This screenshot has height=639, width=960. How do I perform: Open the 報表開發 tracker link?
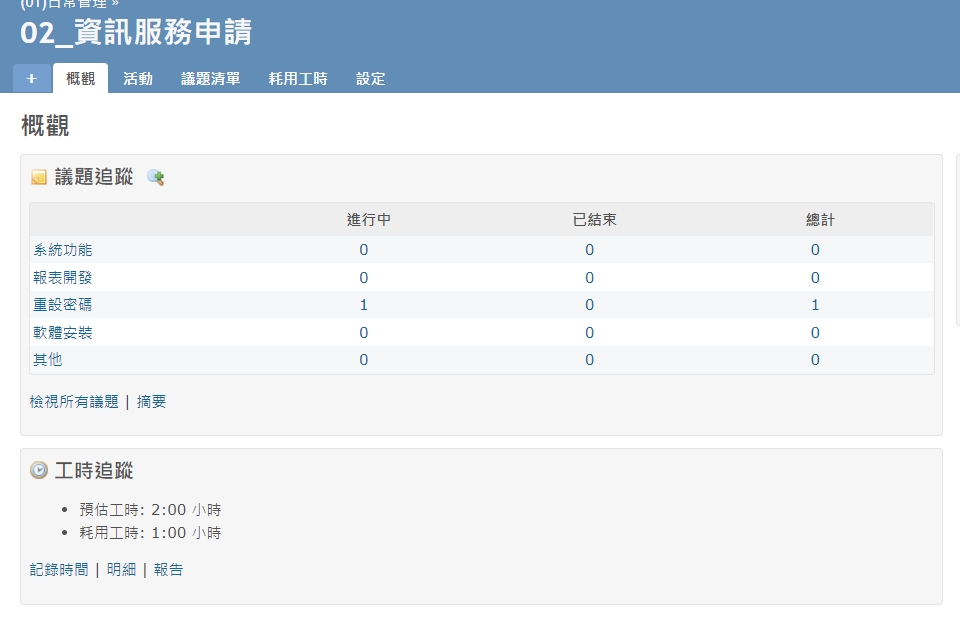coord(63,277)
